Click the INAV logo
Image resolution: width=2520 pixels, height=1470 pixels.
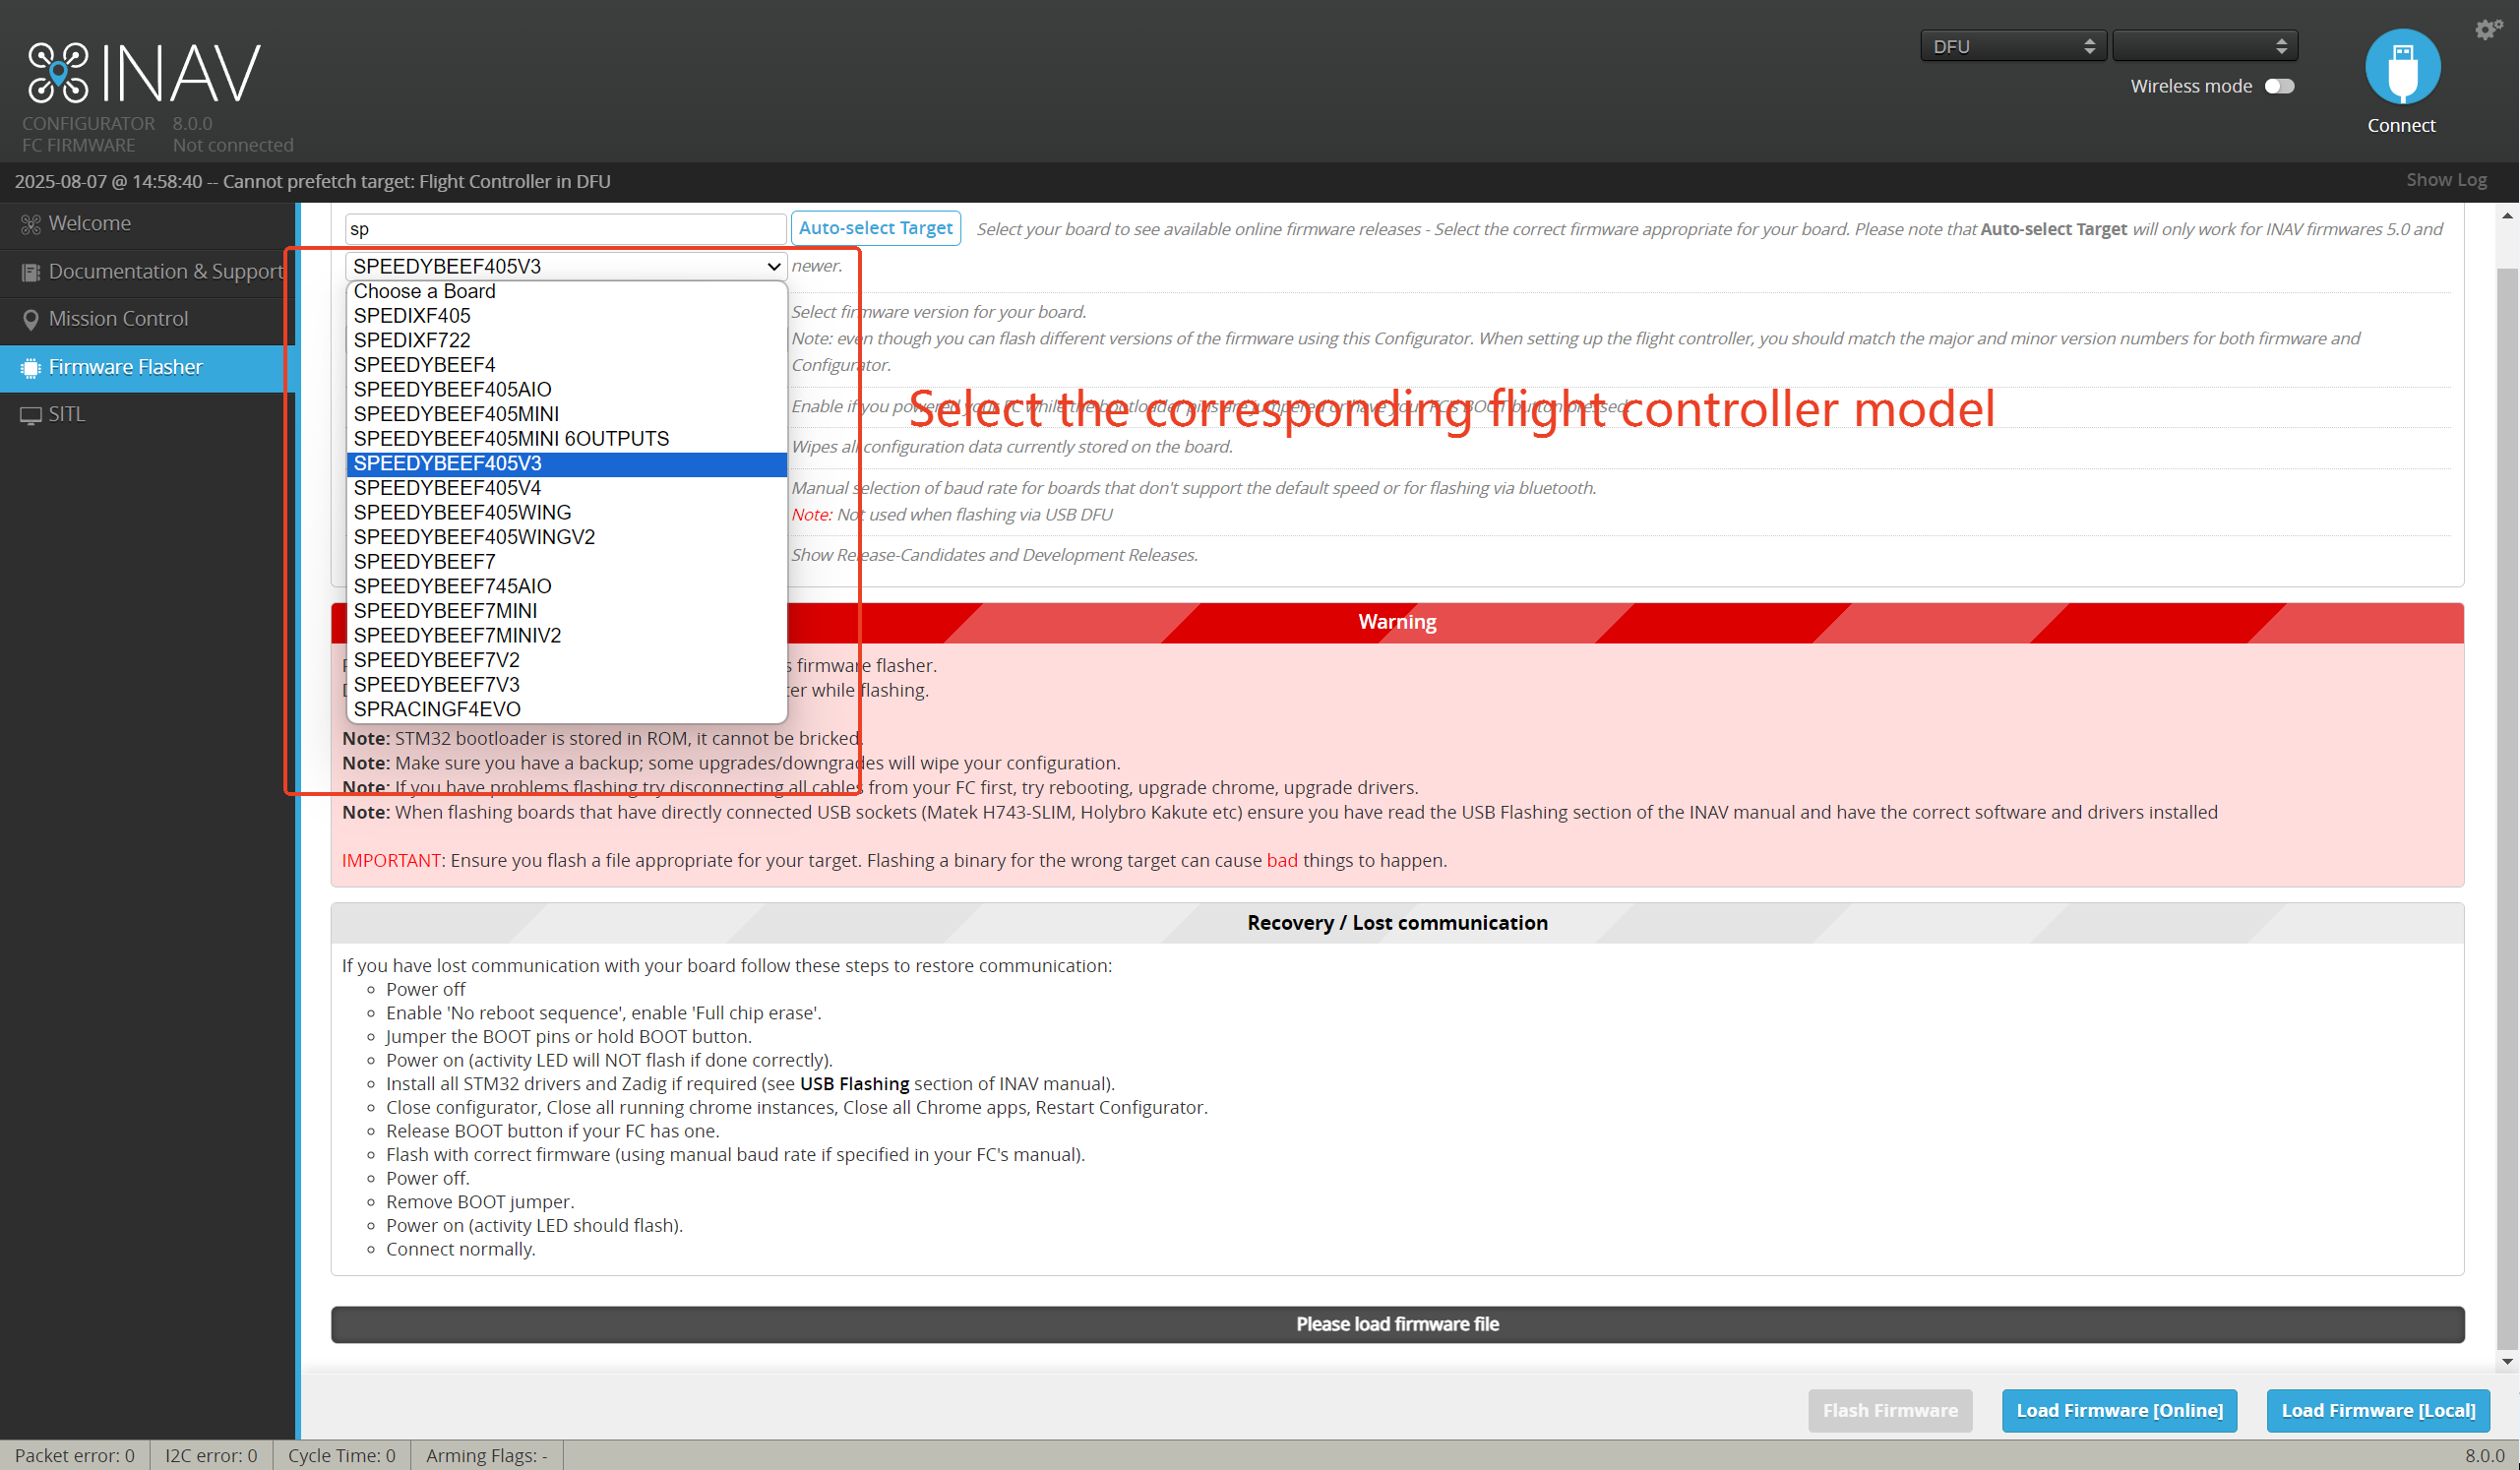point(143,73)
